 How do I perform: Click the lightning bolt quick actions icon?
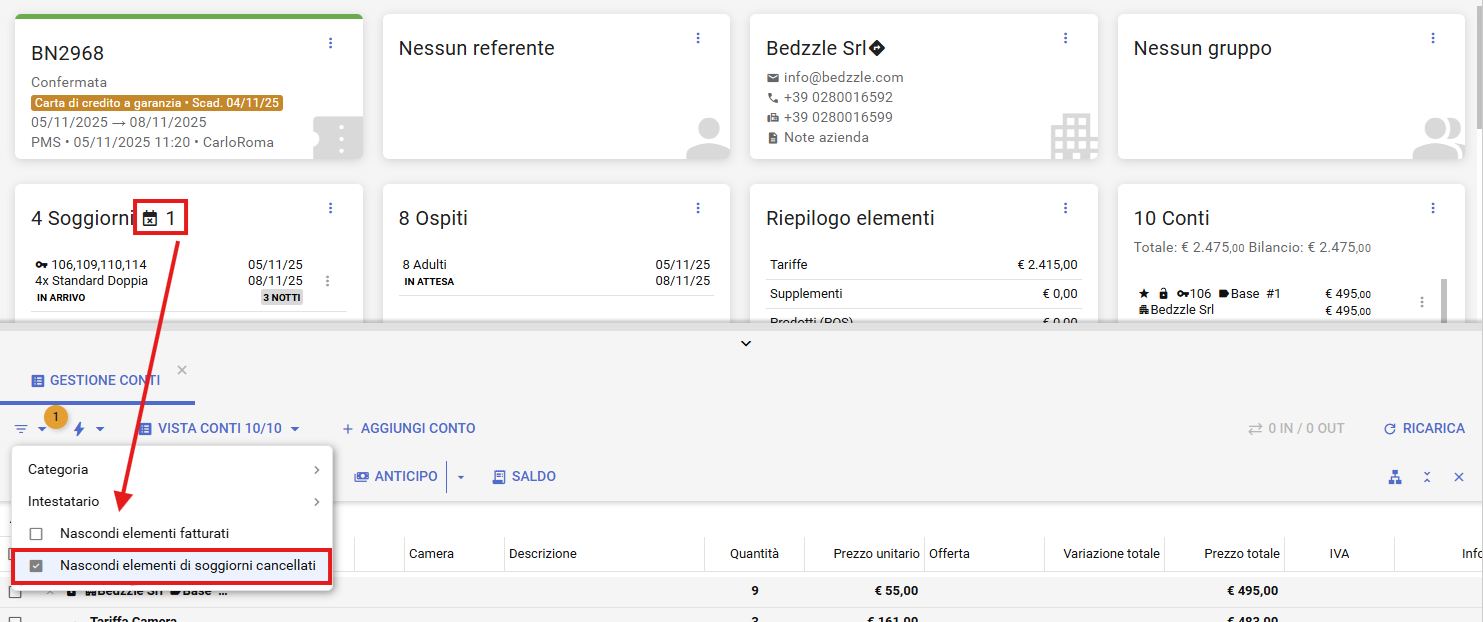[79, 429]
